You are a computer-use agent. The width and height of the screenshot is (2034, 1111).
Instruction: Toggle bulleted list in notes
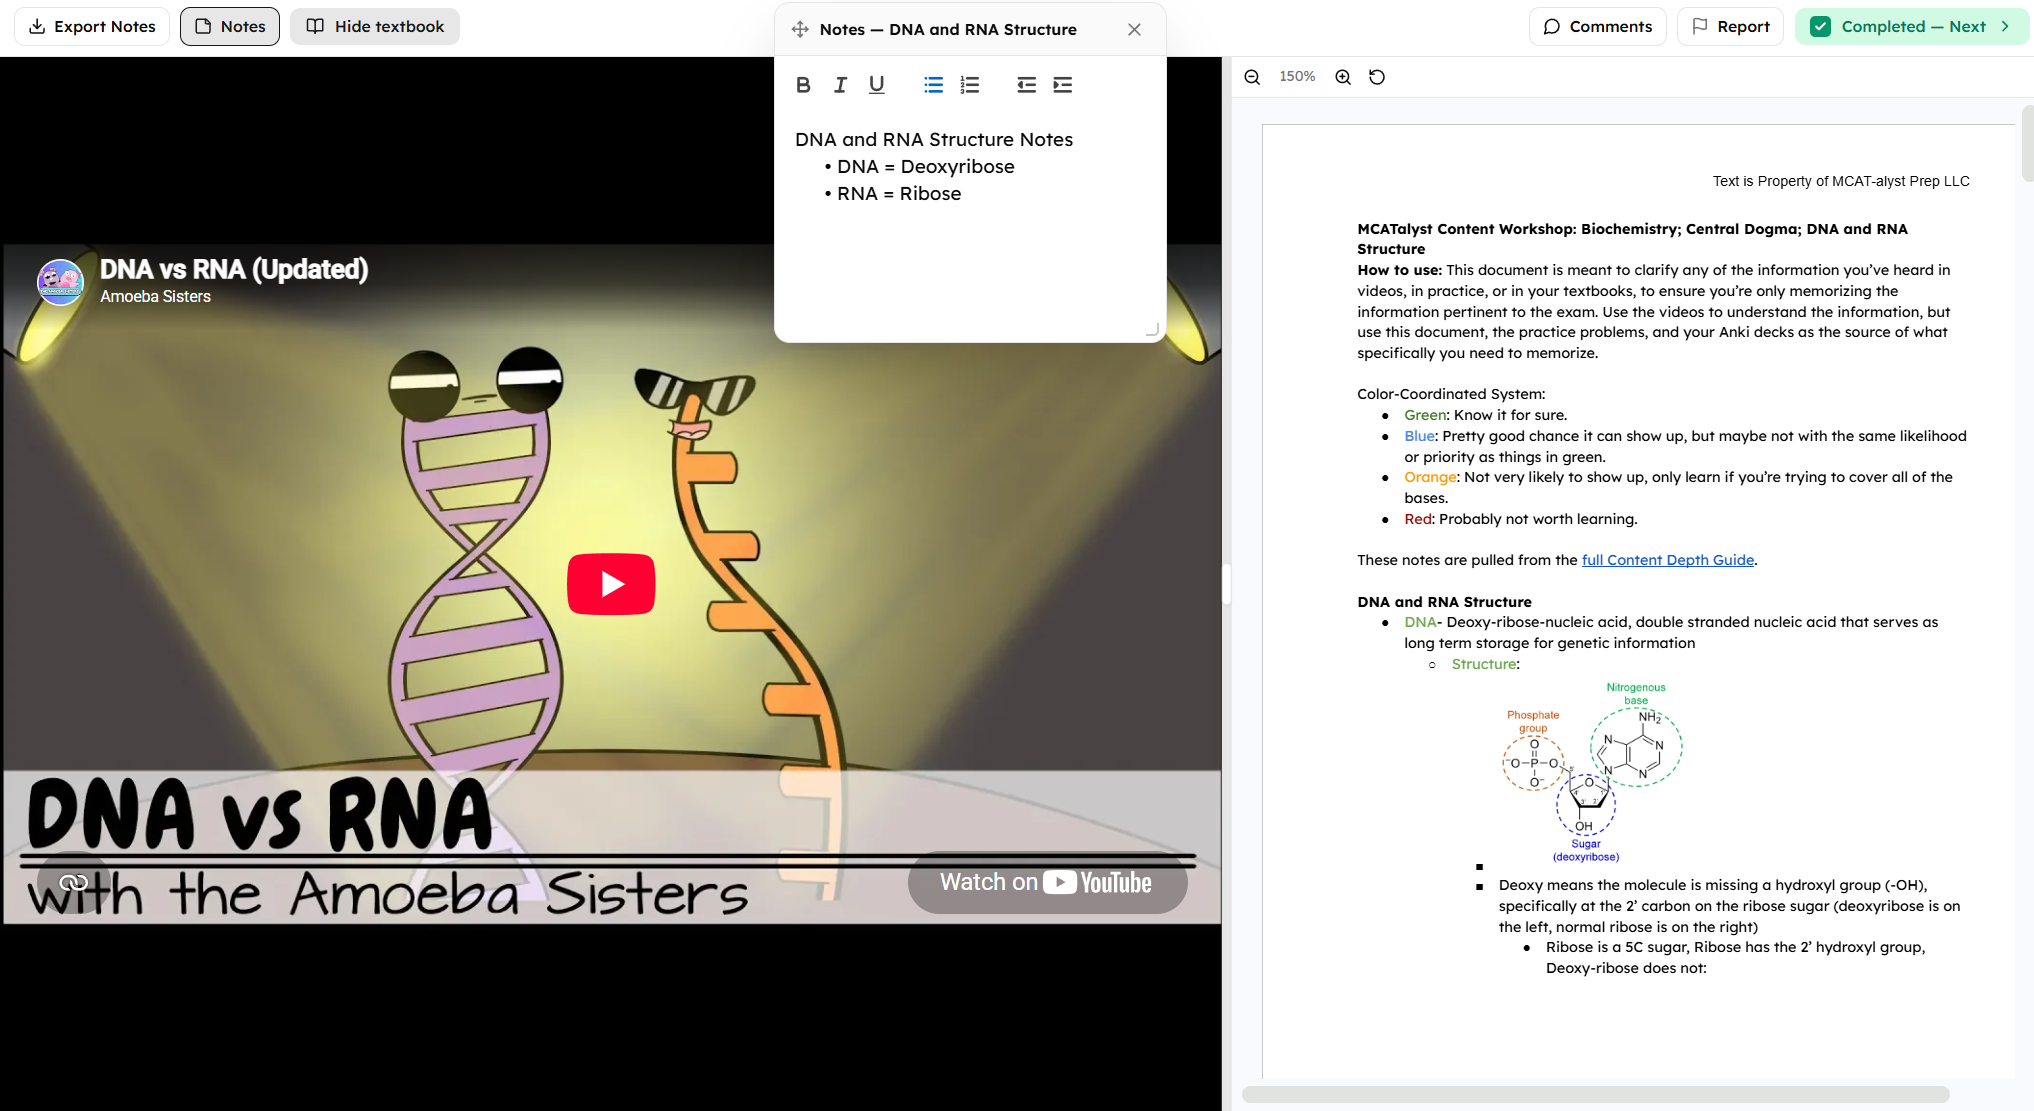[933, 85]
